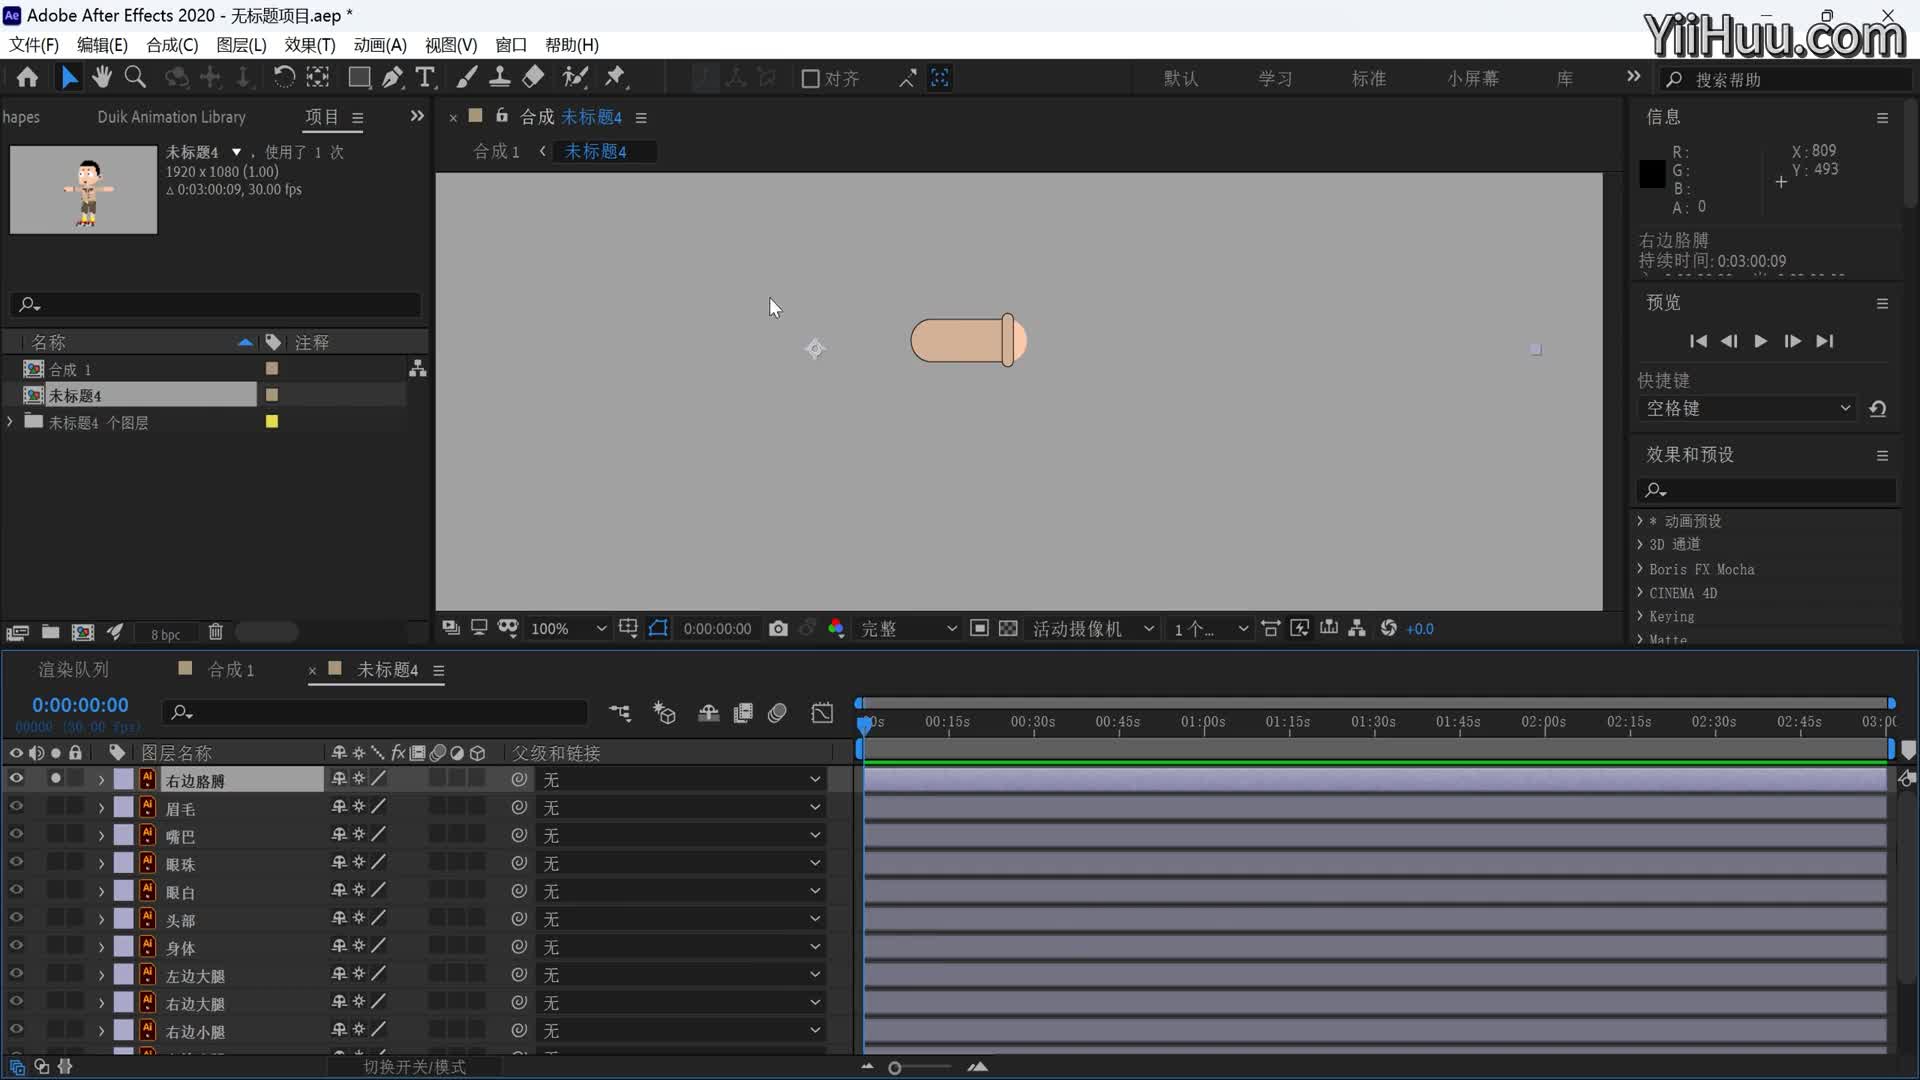
Task: Switch to 合成1 timeline tab
Action: 230,670
